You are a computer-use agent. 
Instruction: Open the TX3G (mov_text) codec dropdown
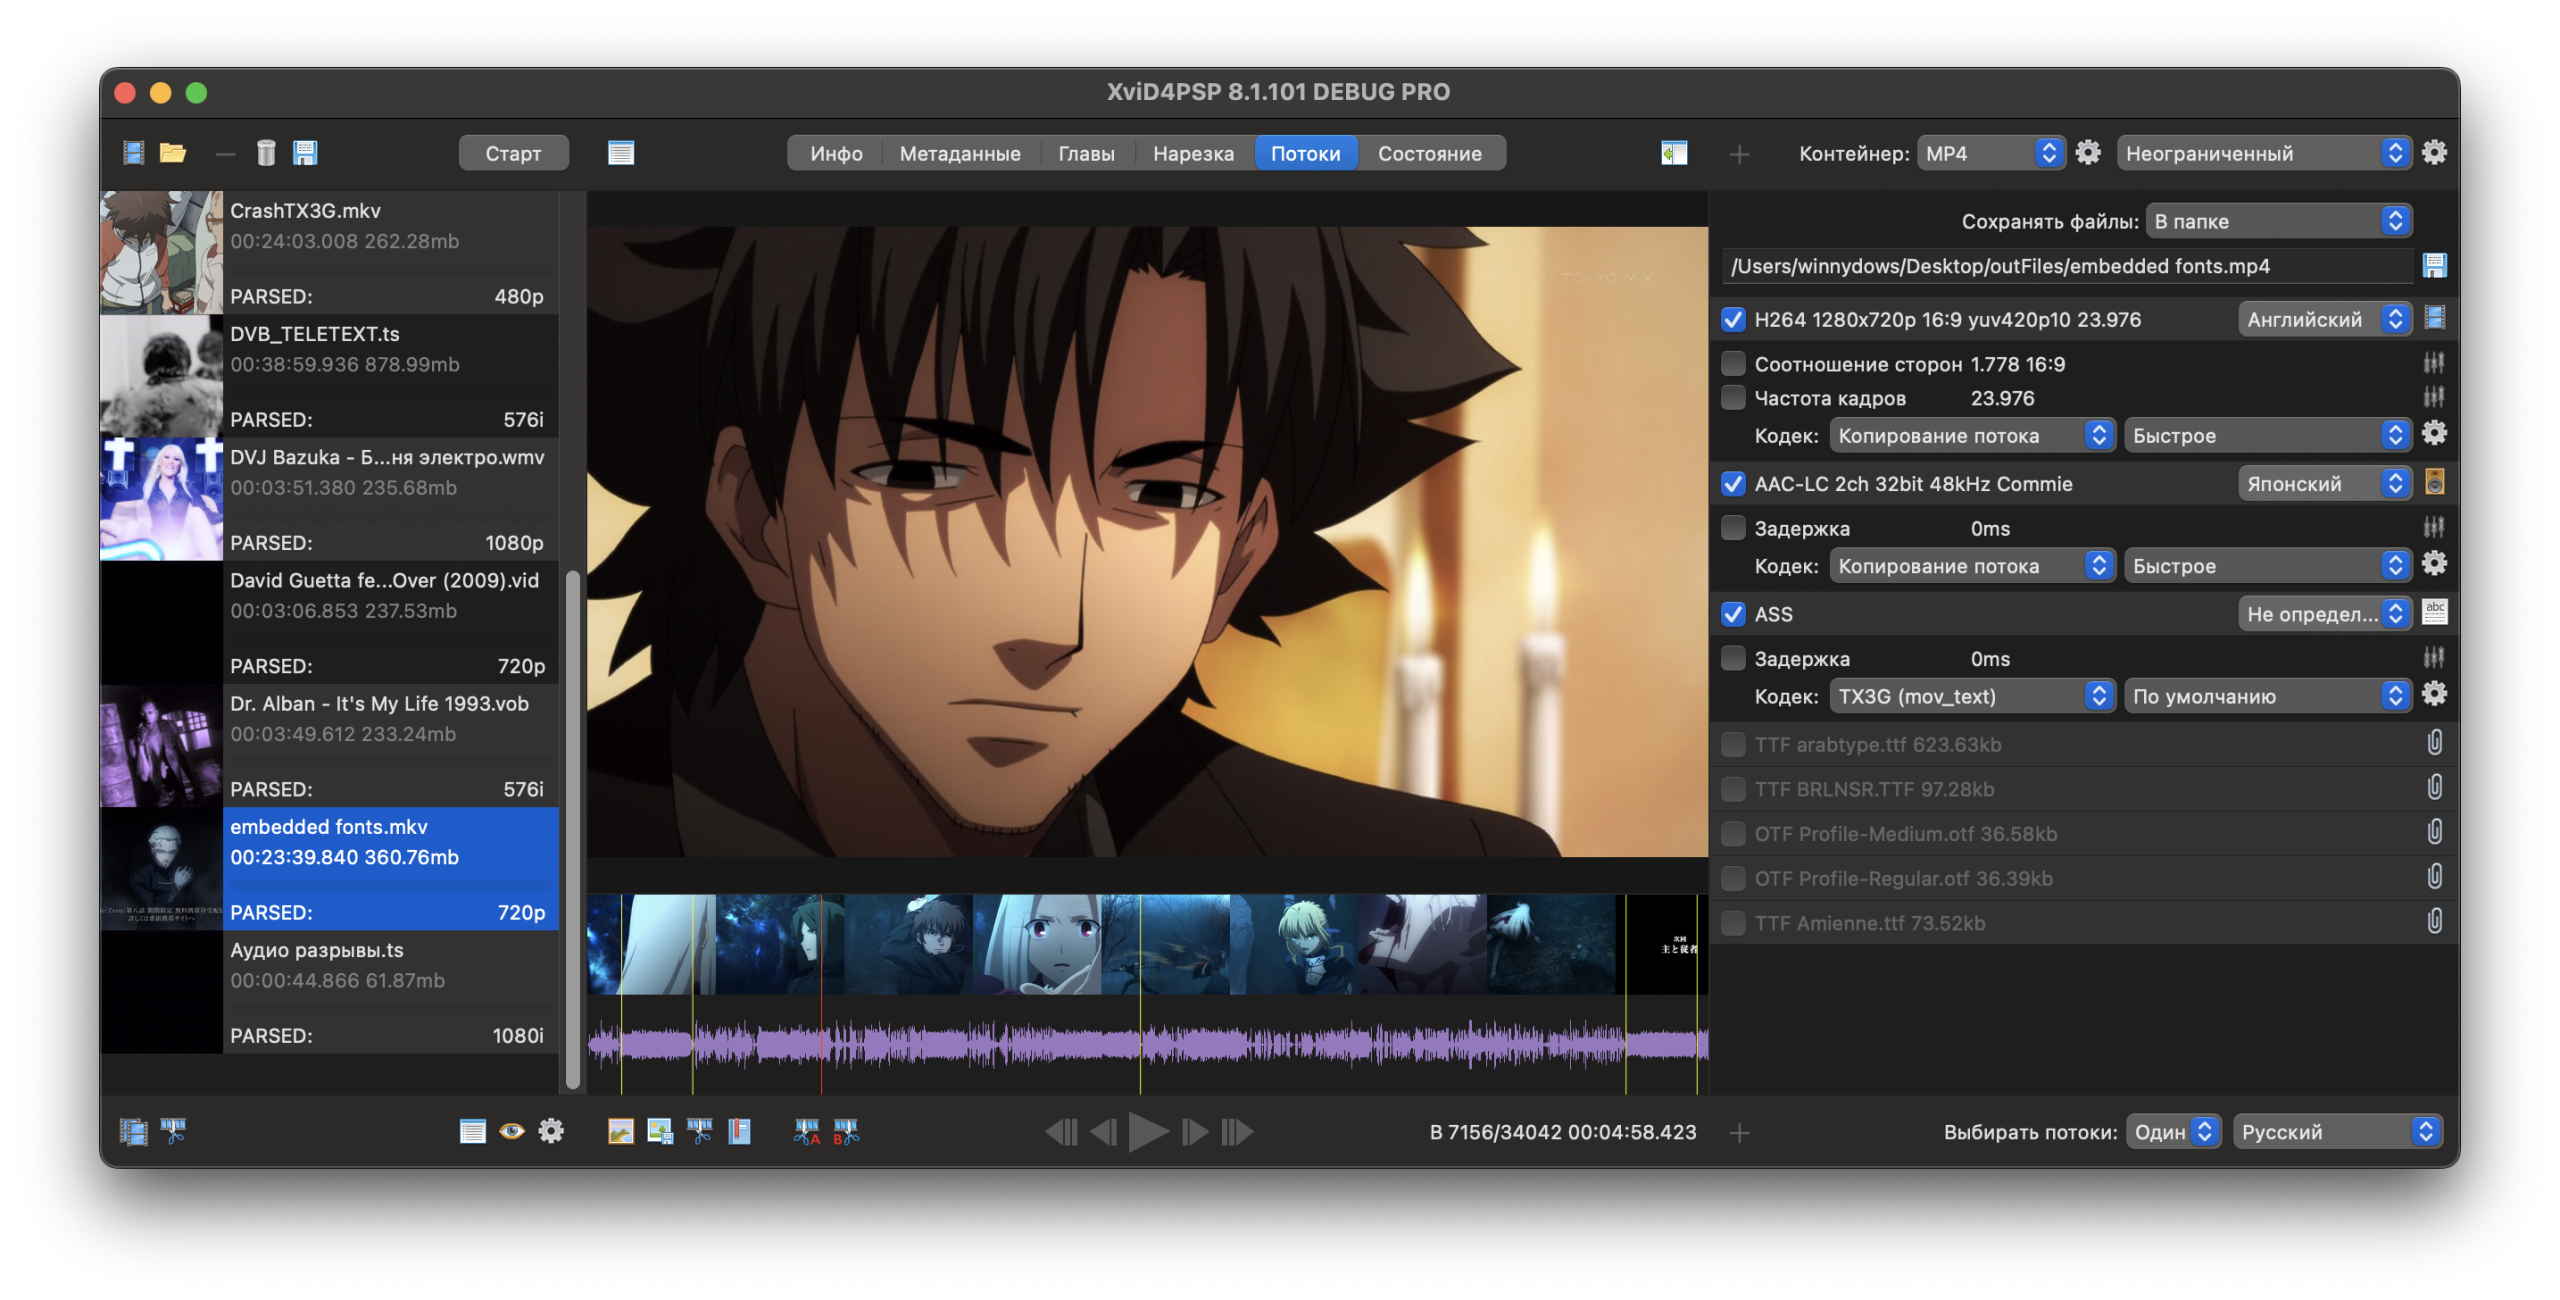click(x=1971, y=696)
